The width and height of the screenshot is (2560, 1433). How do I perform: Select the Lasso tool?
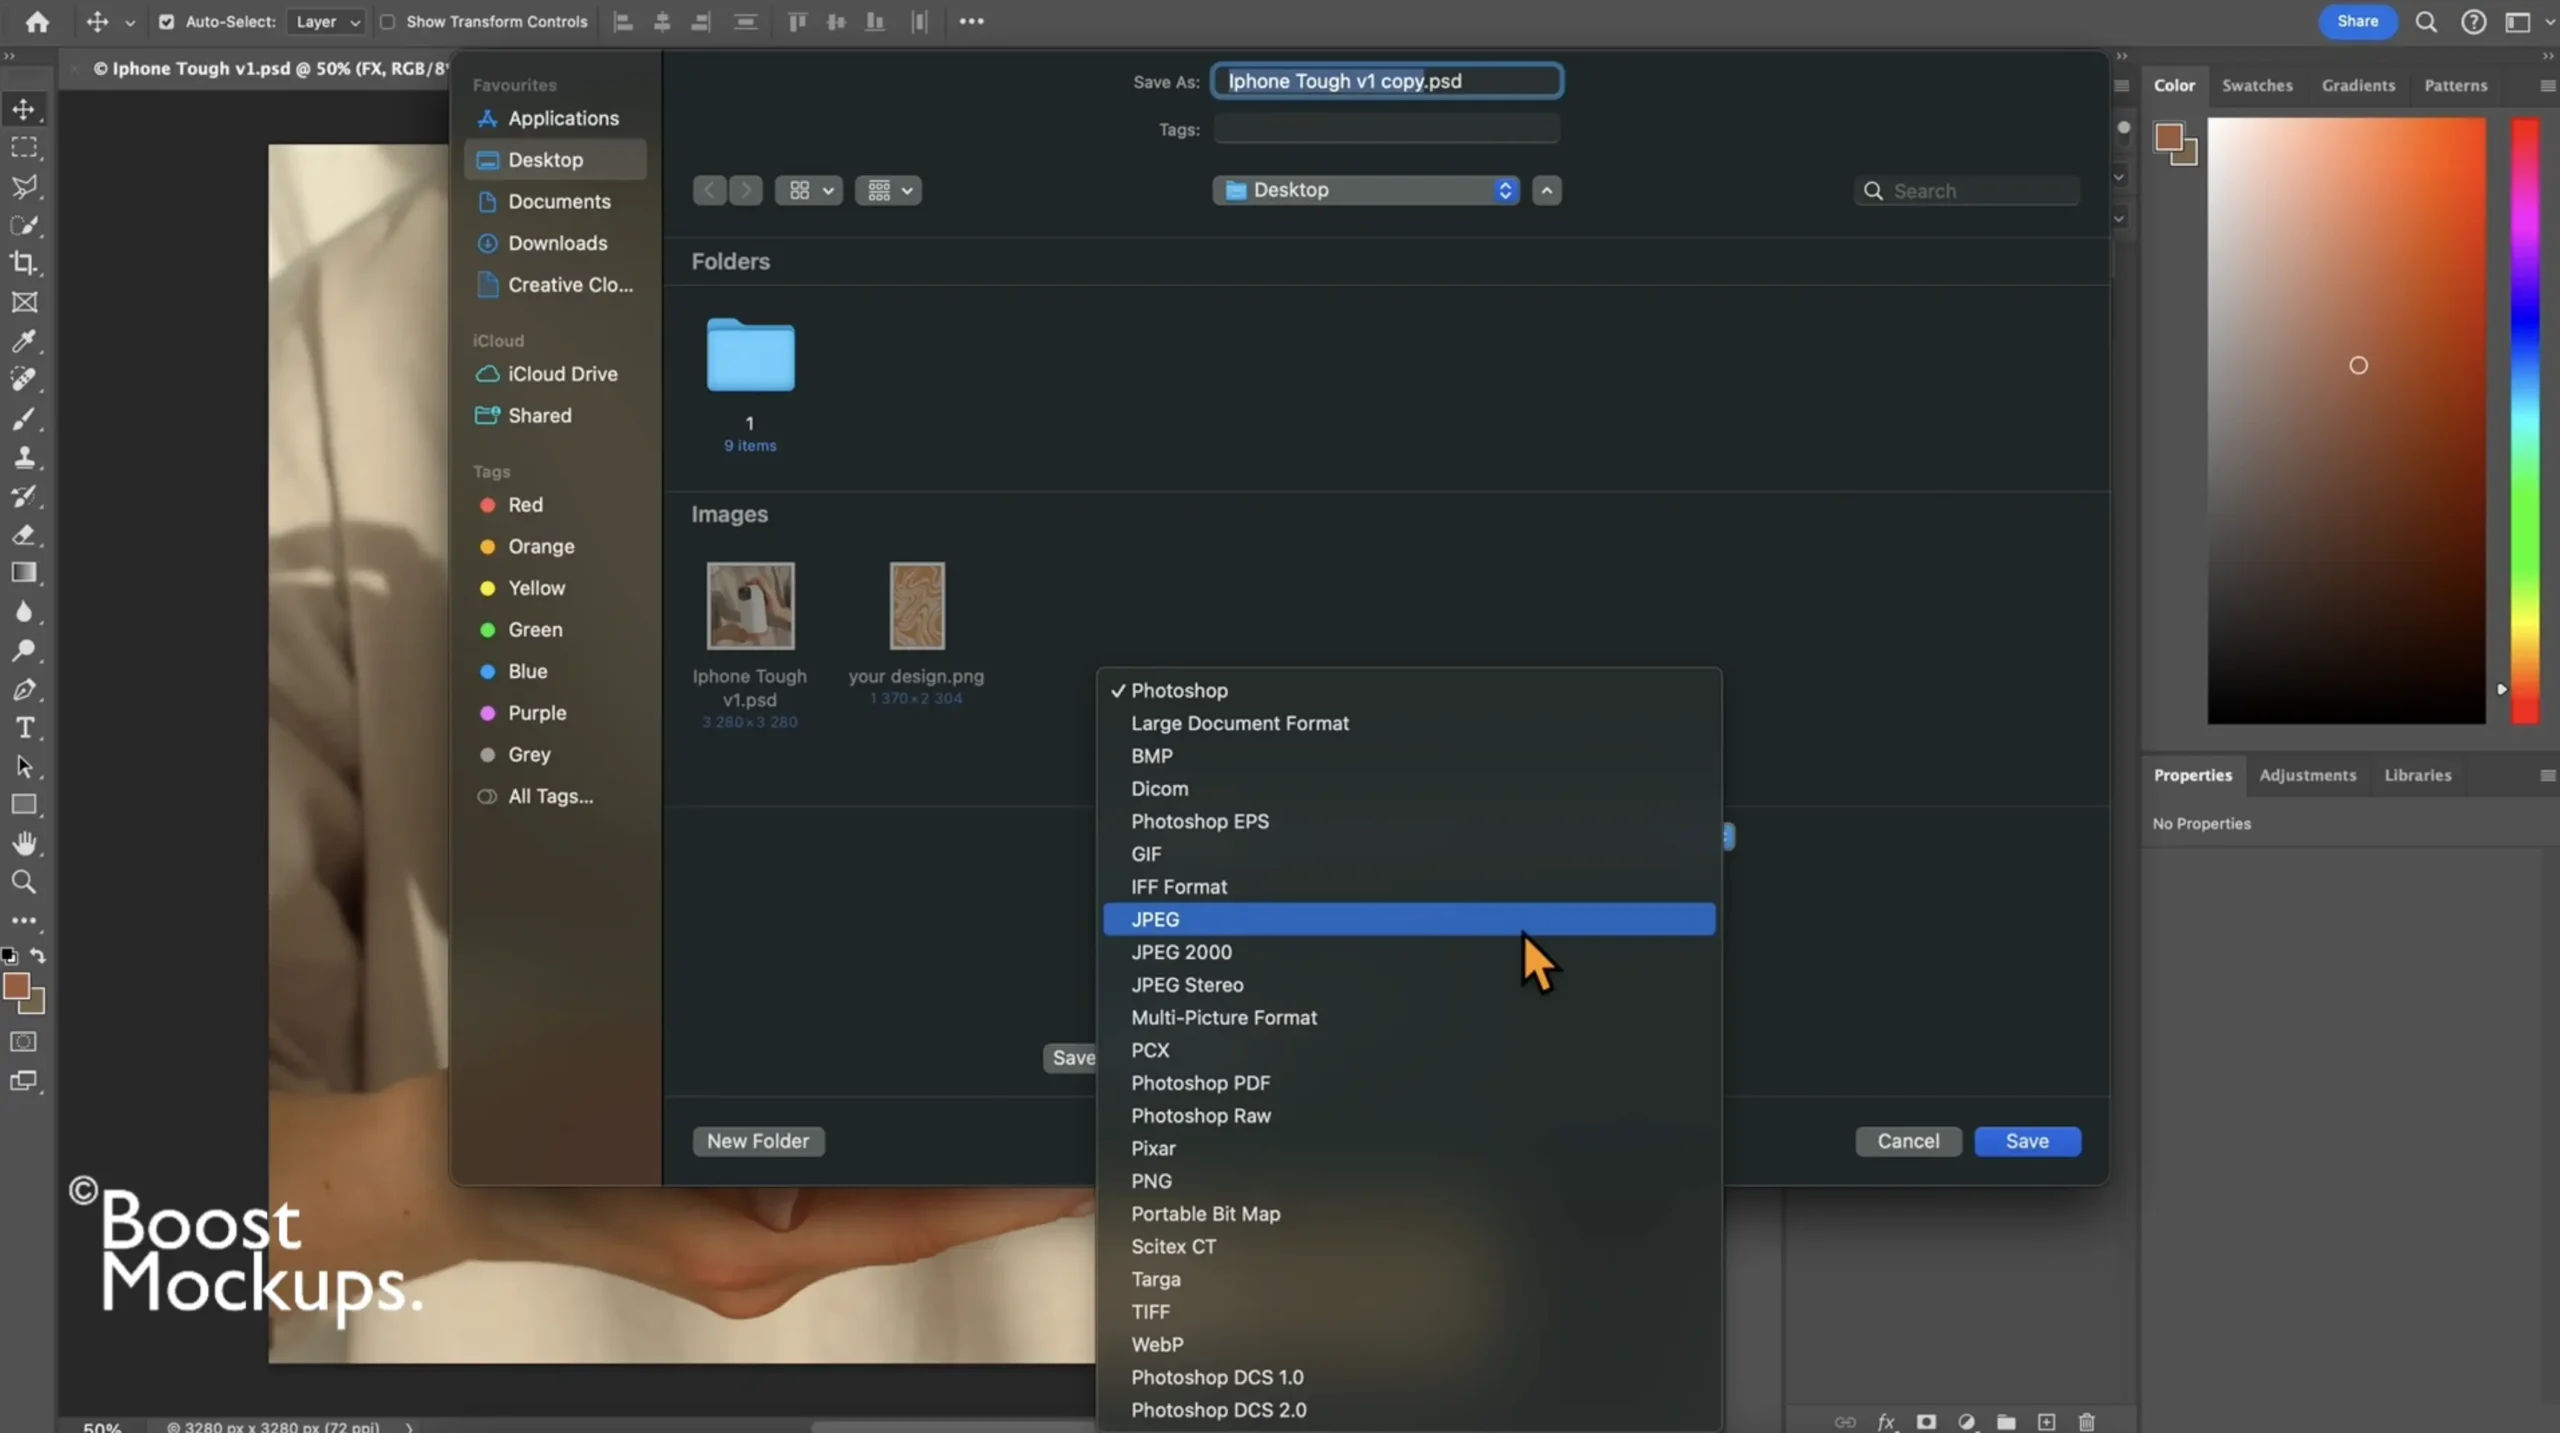(24, 186)
